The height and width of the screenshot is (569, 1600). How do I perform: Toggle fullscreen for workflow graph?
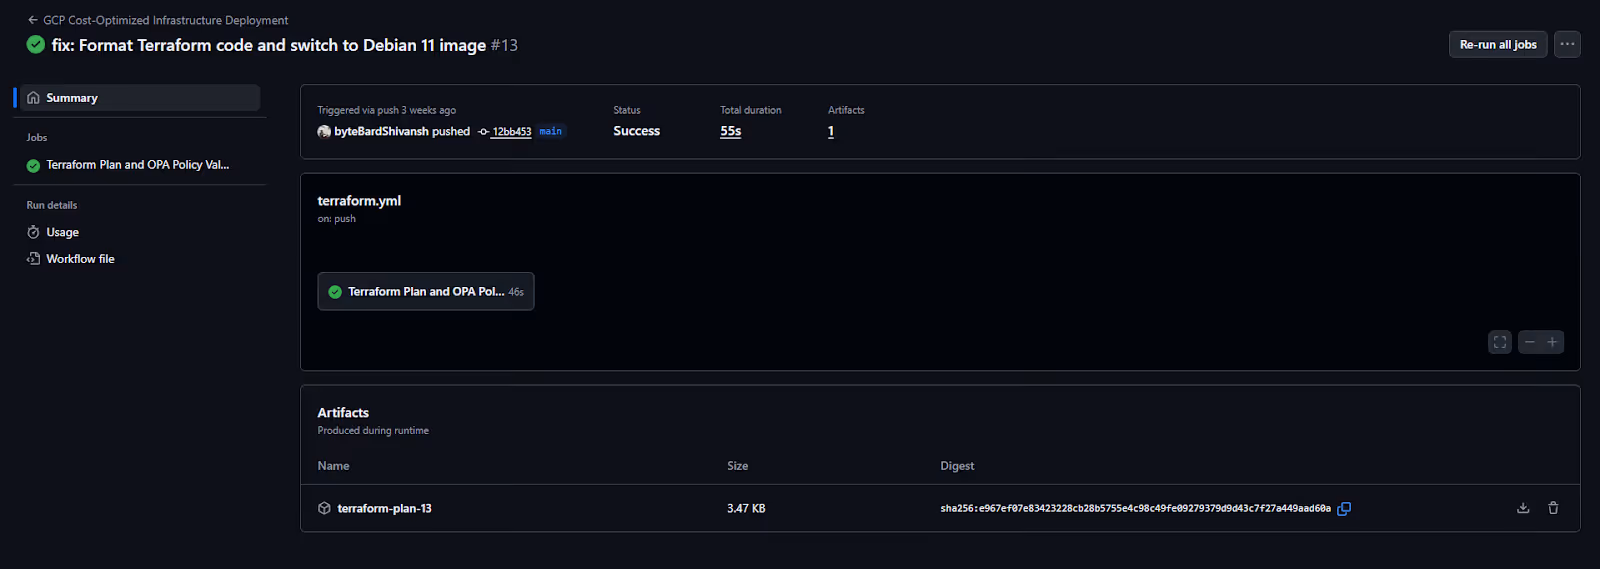1500,342
